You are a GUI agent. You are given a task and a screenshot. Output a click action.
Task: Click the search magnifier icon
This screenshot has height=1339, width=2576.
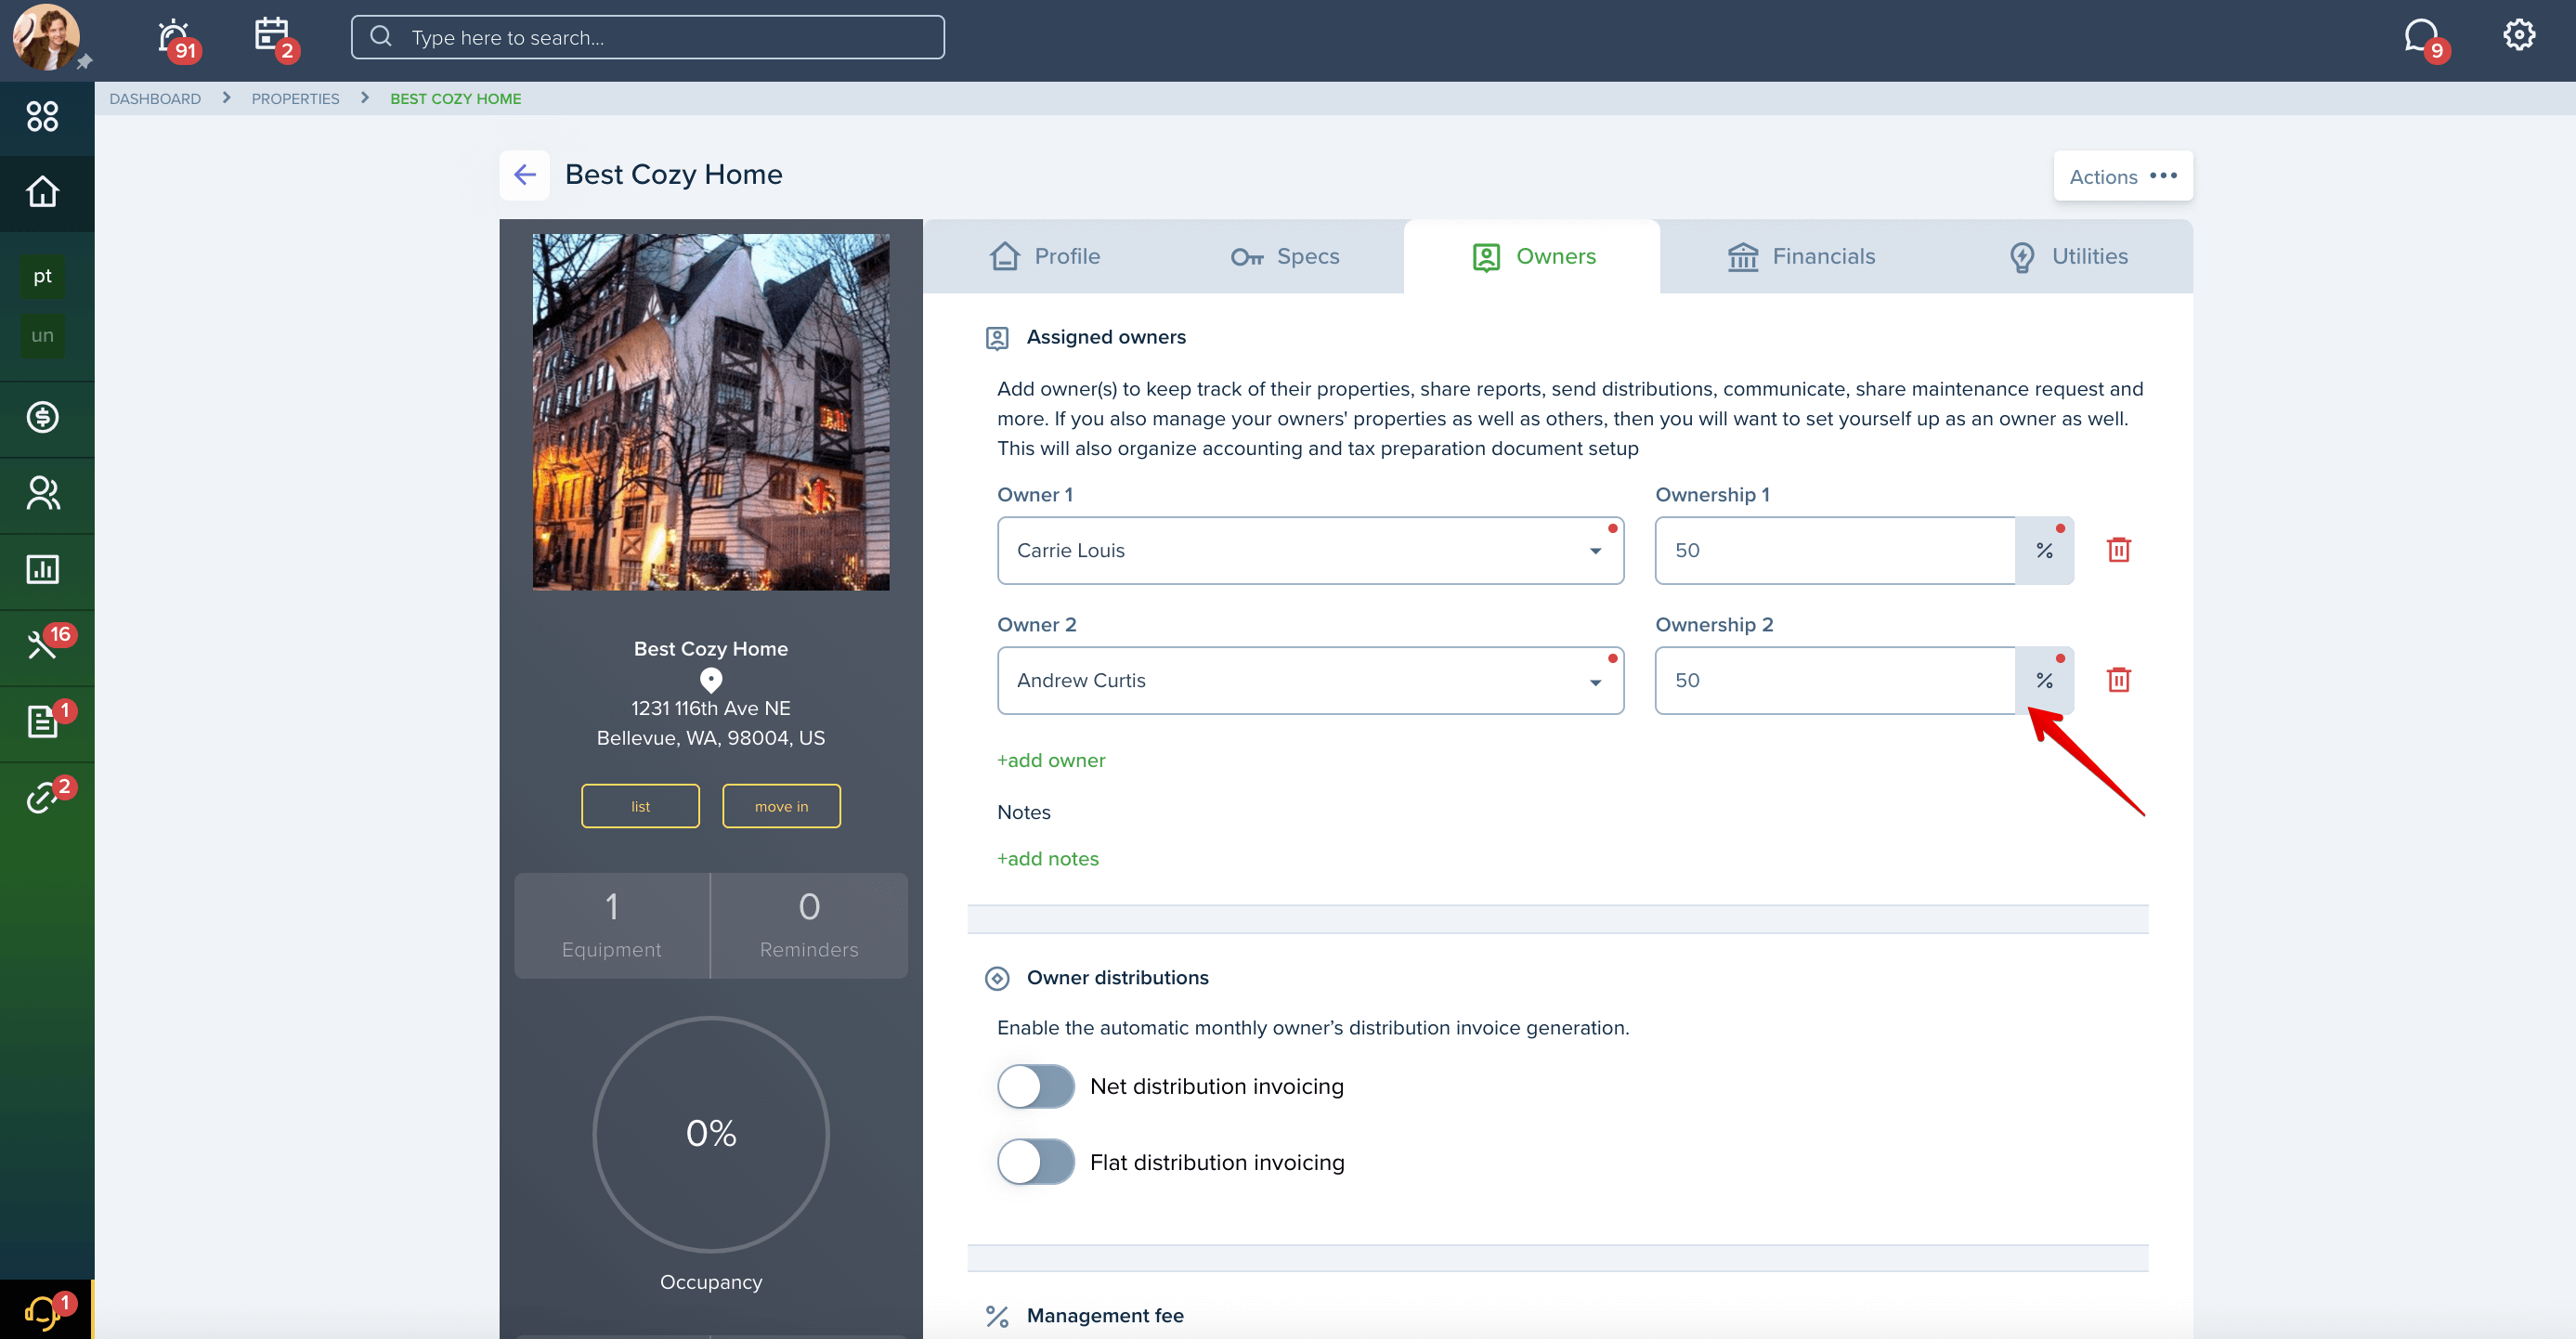[x=381, y=37]
